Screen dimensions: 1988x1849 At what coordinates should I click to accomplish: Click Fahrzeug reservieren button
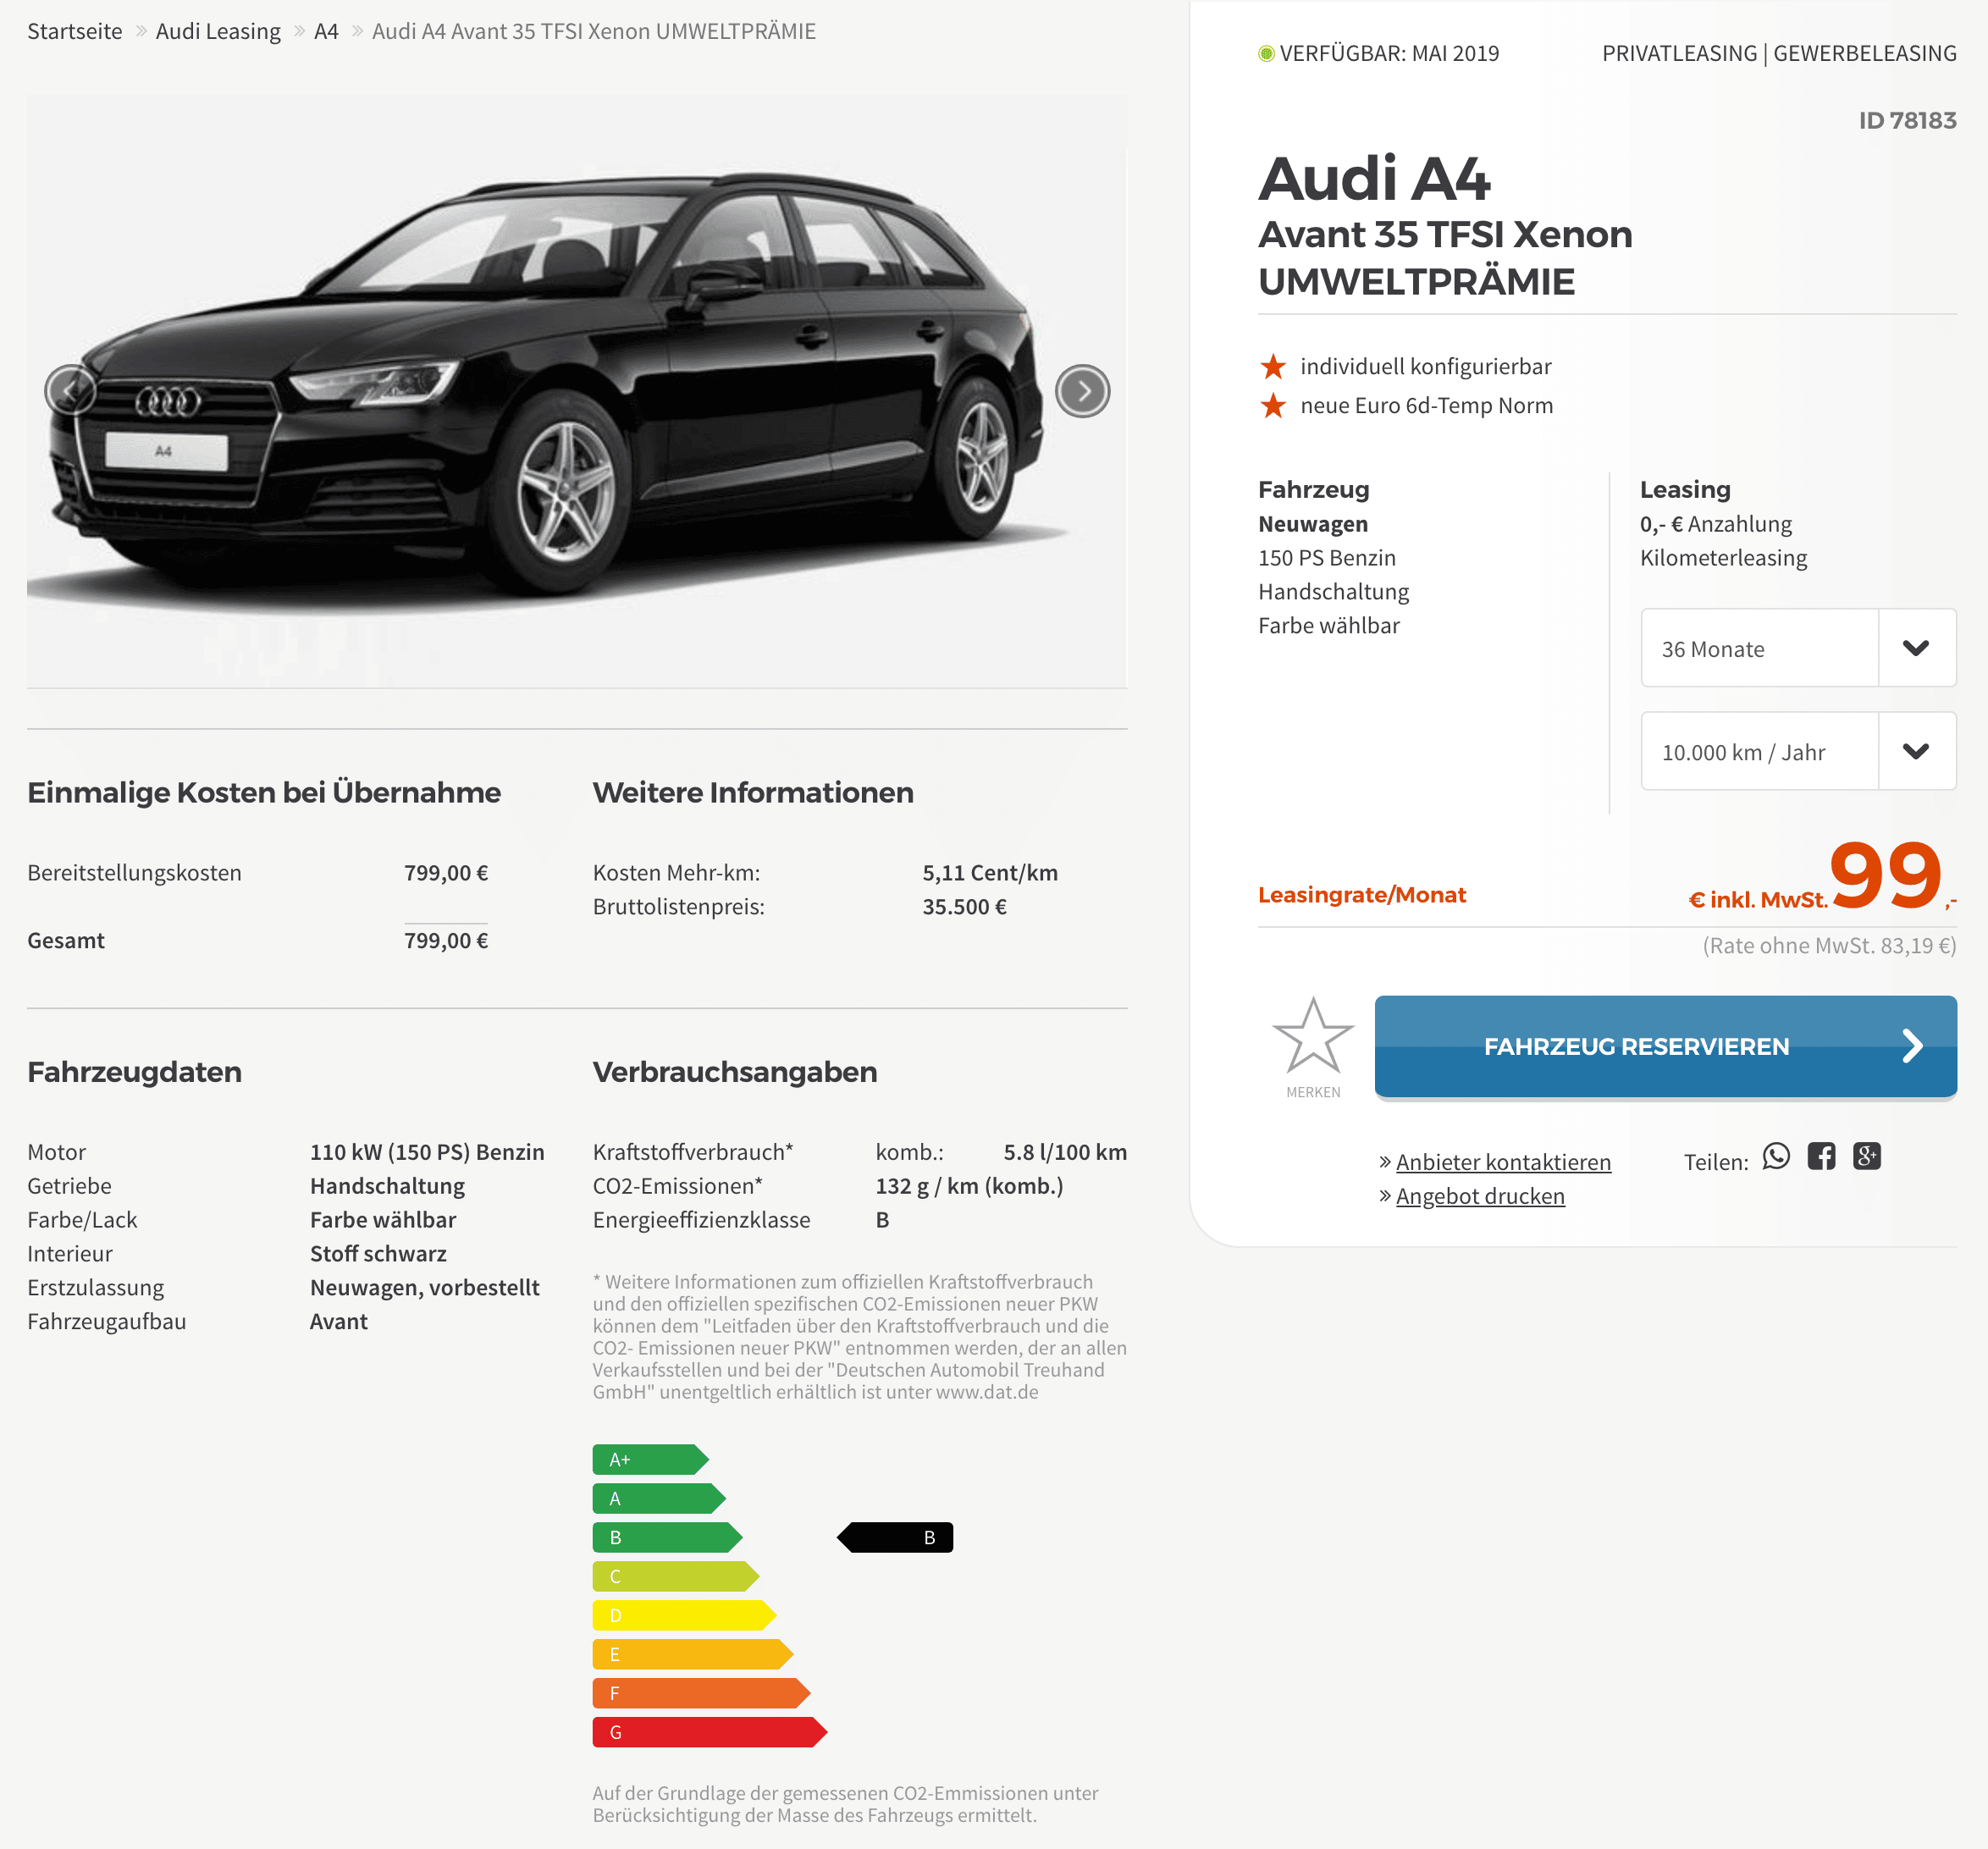click(x=1665, y=1047)
